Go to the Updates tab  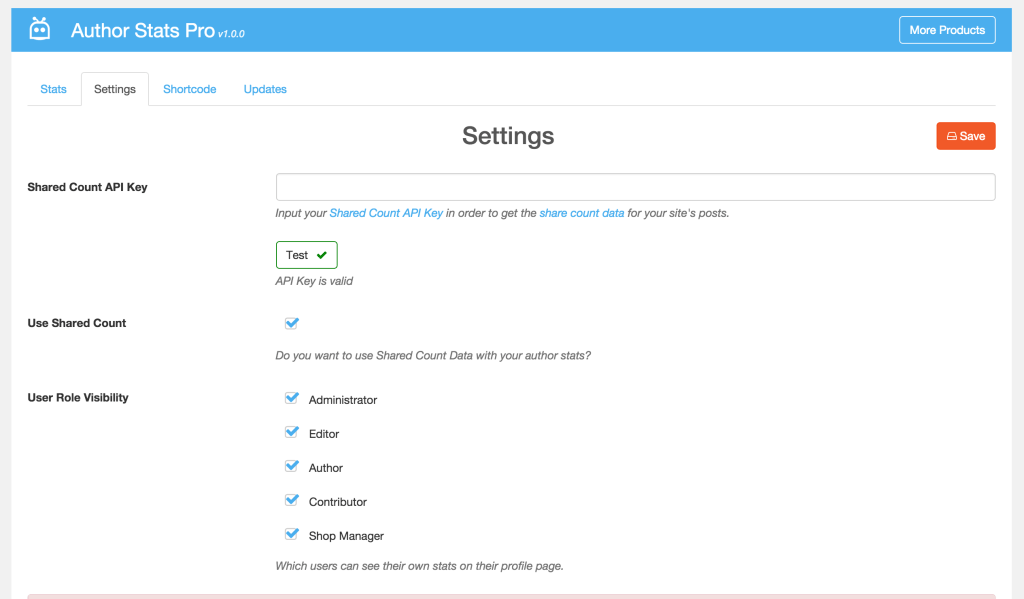pos(264,88)
